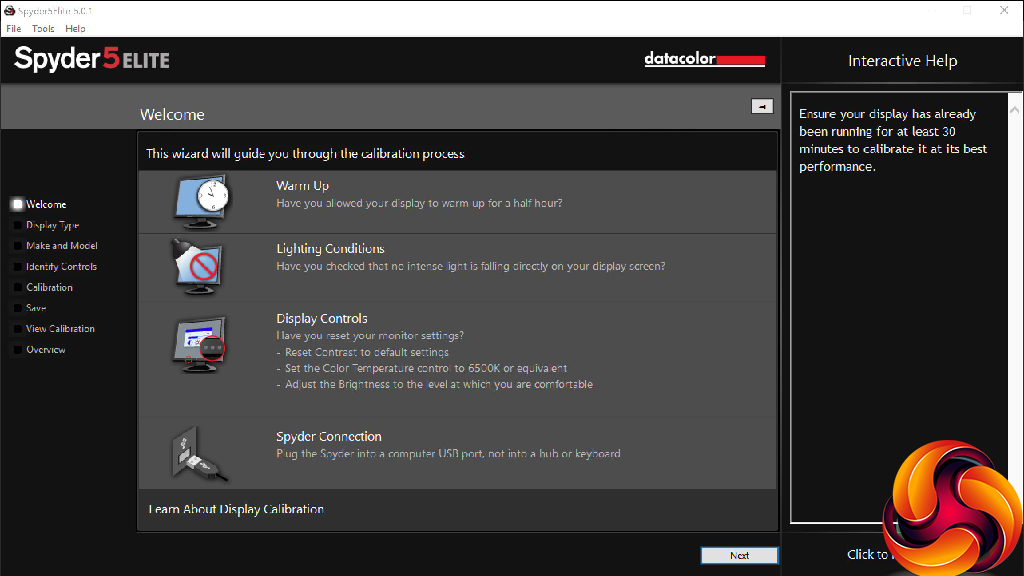The image size is (1024, 576).
Task: Click the Lighting Conditions heading
Action: [330, 249]
